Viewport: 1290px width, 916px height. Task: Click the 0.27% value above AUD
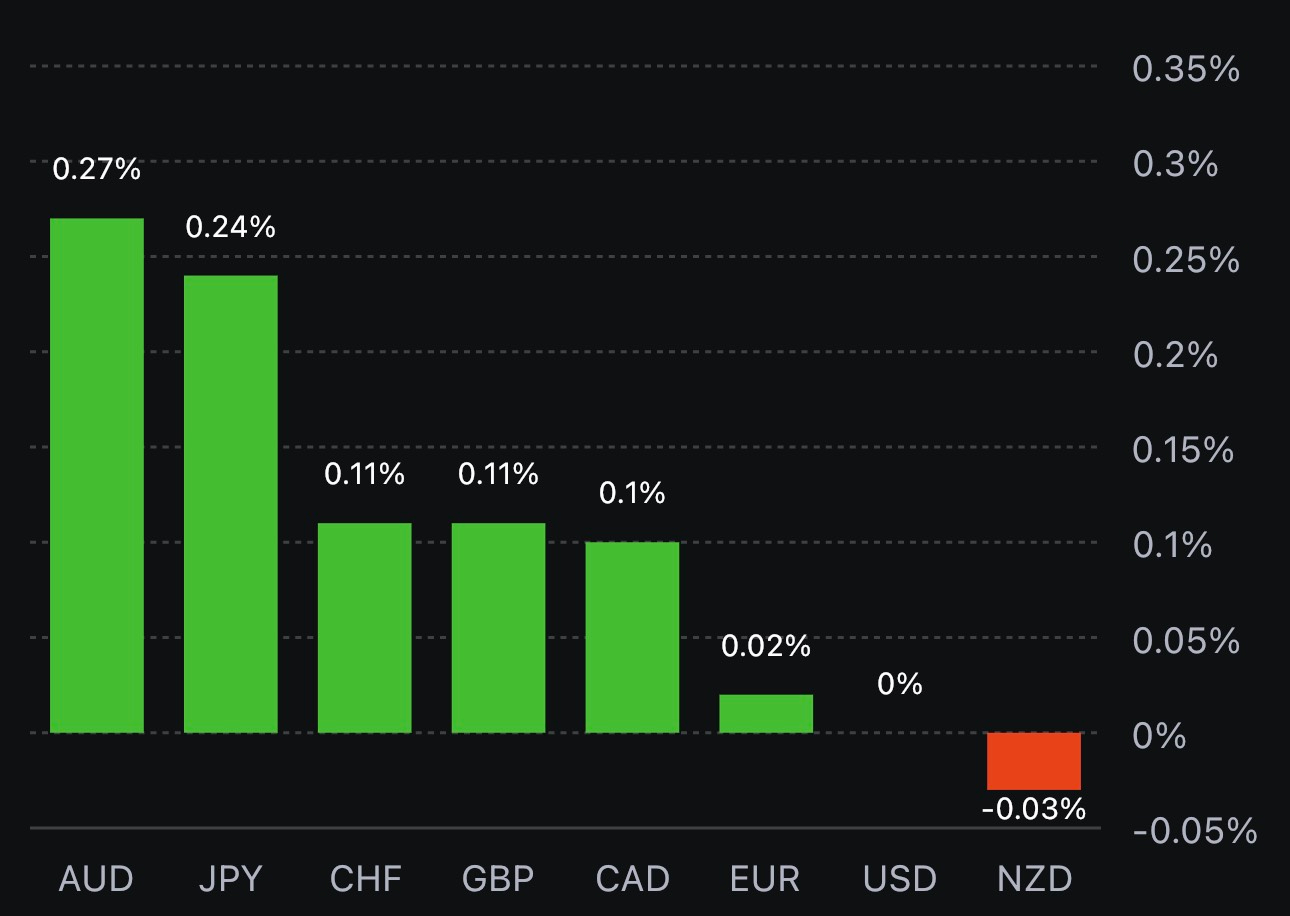tap(97, 169)
